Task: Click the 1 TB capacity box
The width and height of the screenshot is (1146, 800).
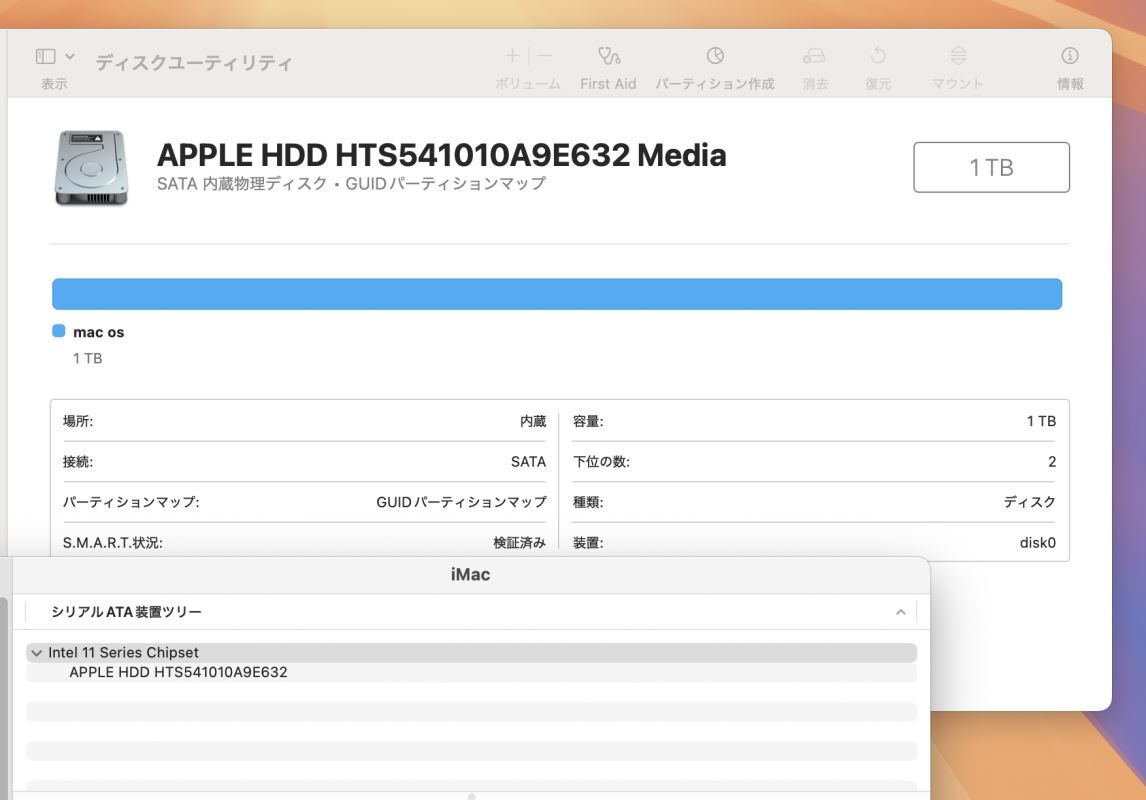Action: pyautogui.click(x=991, y=167)
